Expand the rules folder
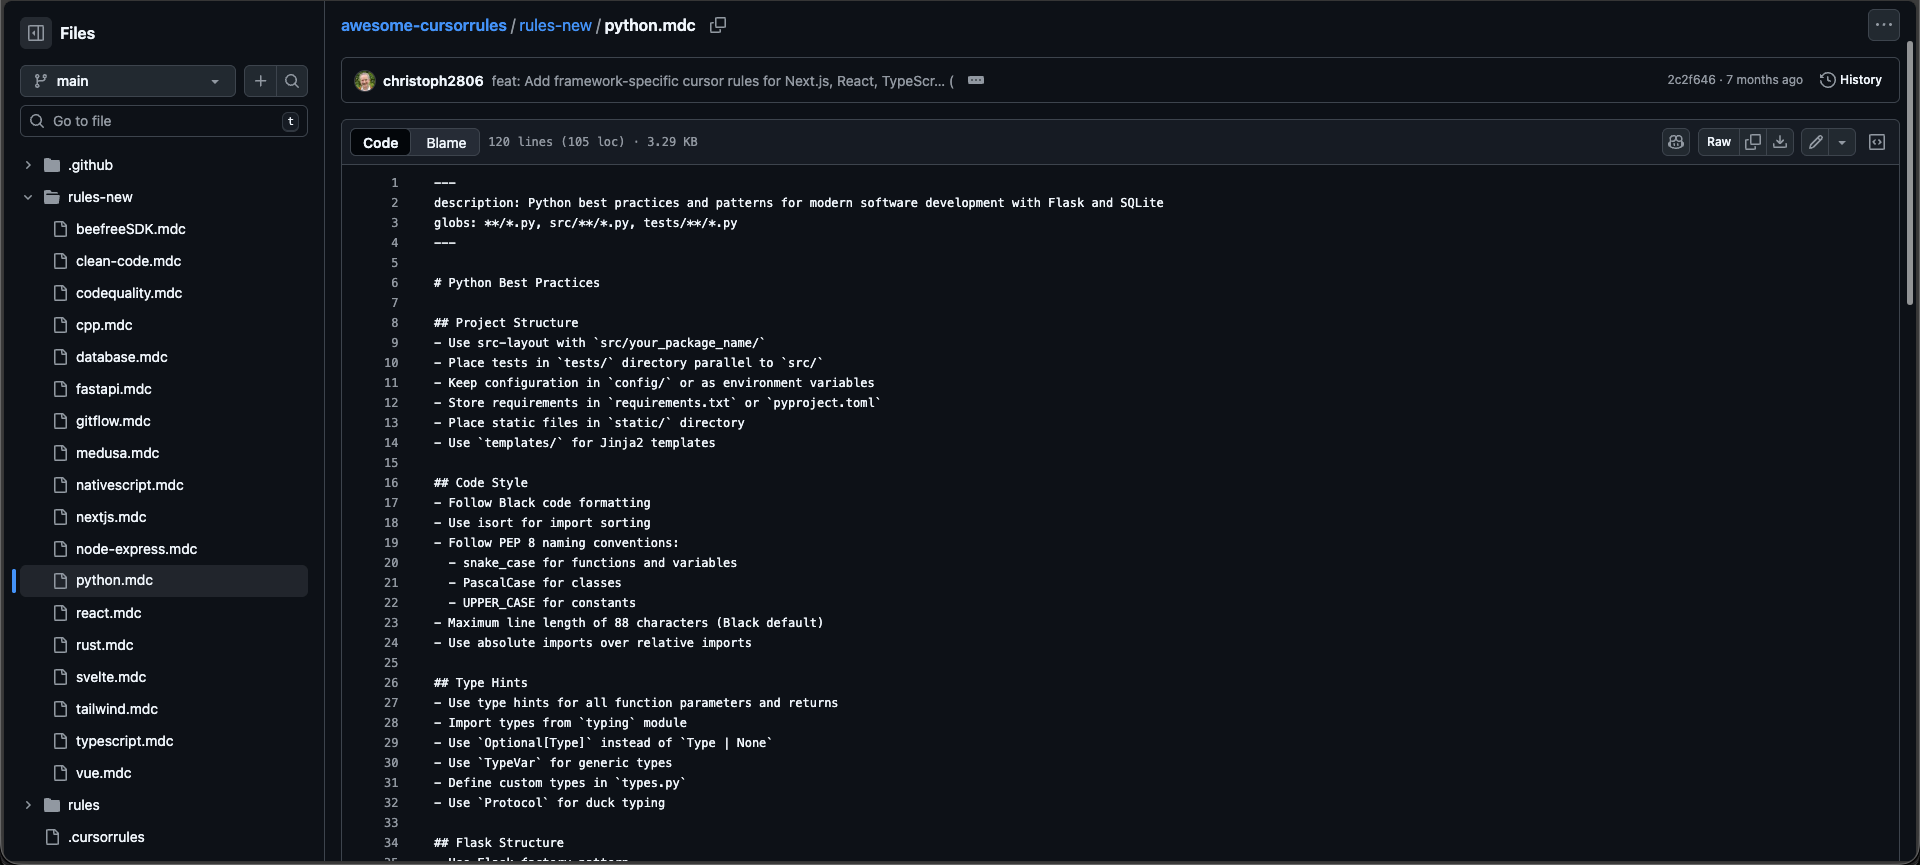This screenshot has width=1920, height=865. pyautogui.click(x=28, y=805)
